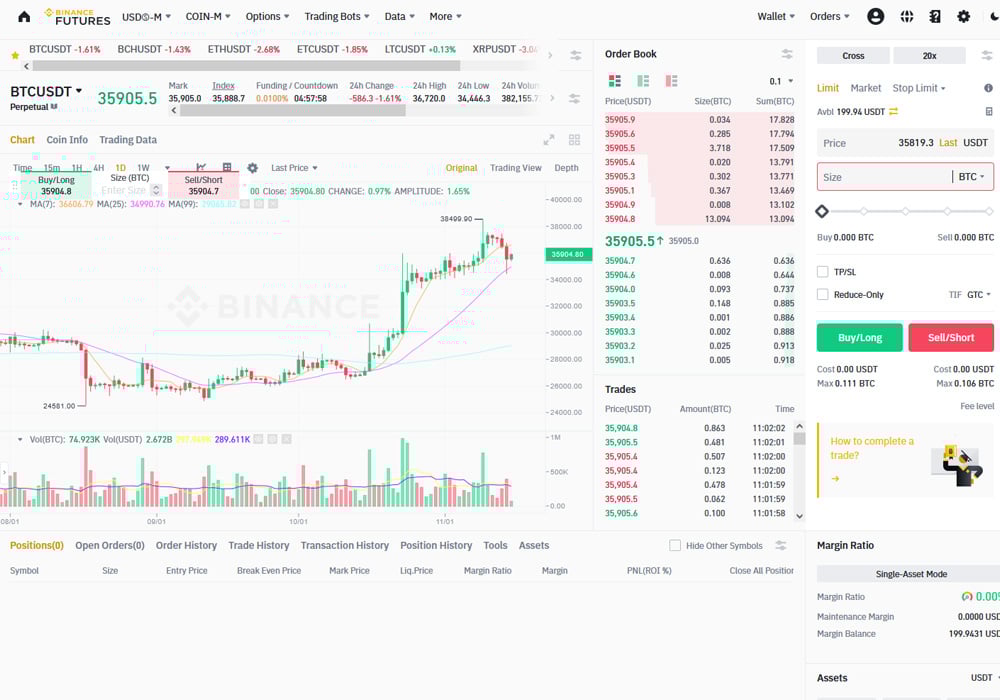
Task: Change order book 0.1 precision dropdown
Action: click(x=781, y=81)
